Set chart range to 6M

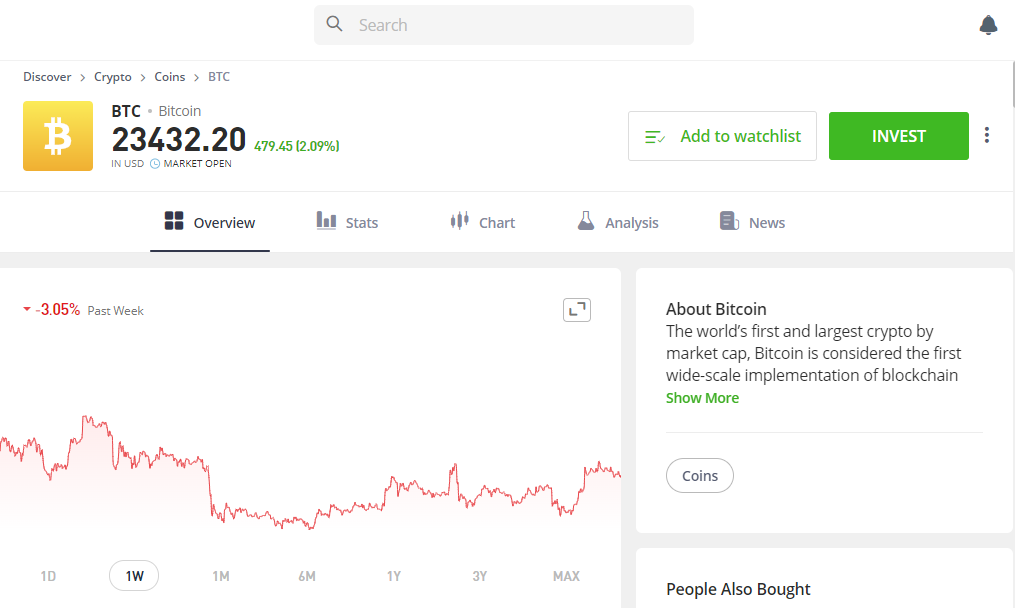307,576
